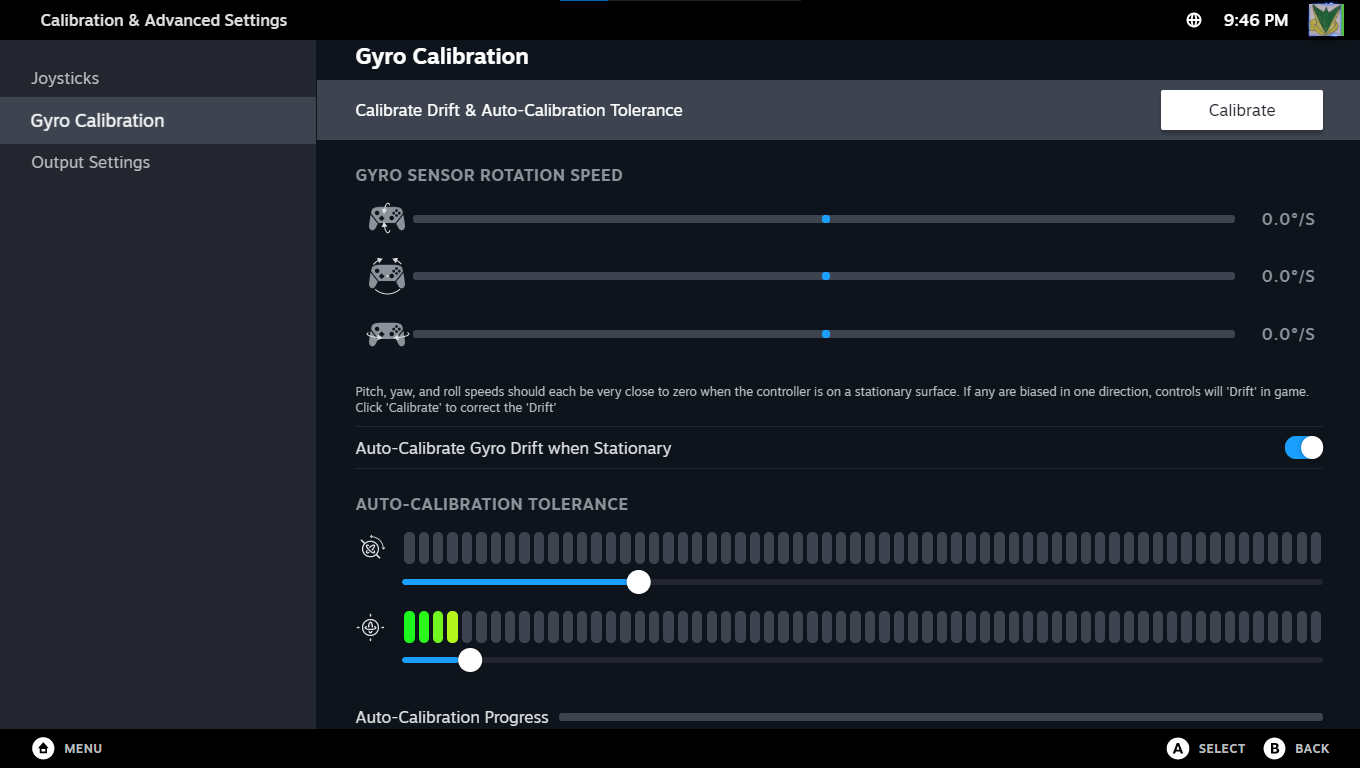Click the 9:46 PM clock
This screenshot has height=768, width=1360.
1255,20
